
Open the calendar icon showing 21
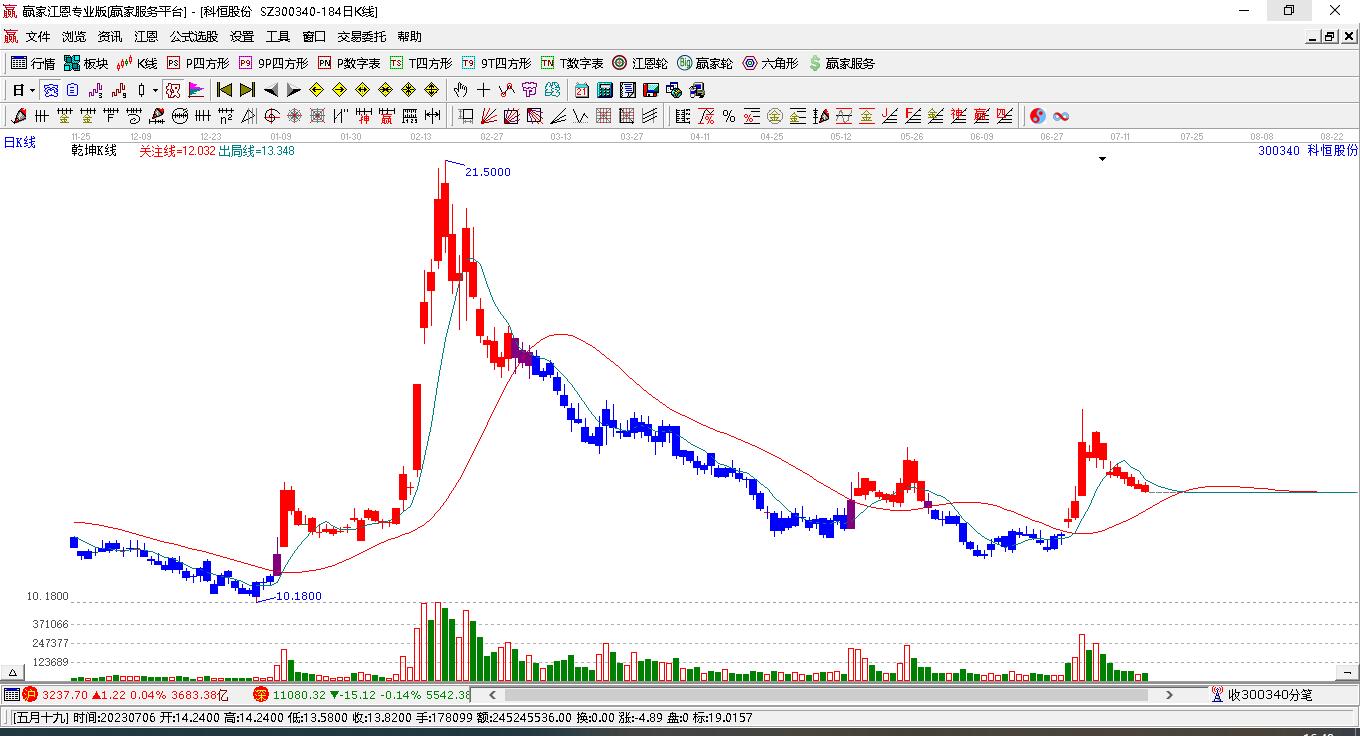click(582, 90)
